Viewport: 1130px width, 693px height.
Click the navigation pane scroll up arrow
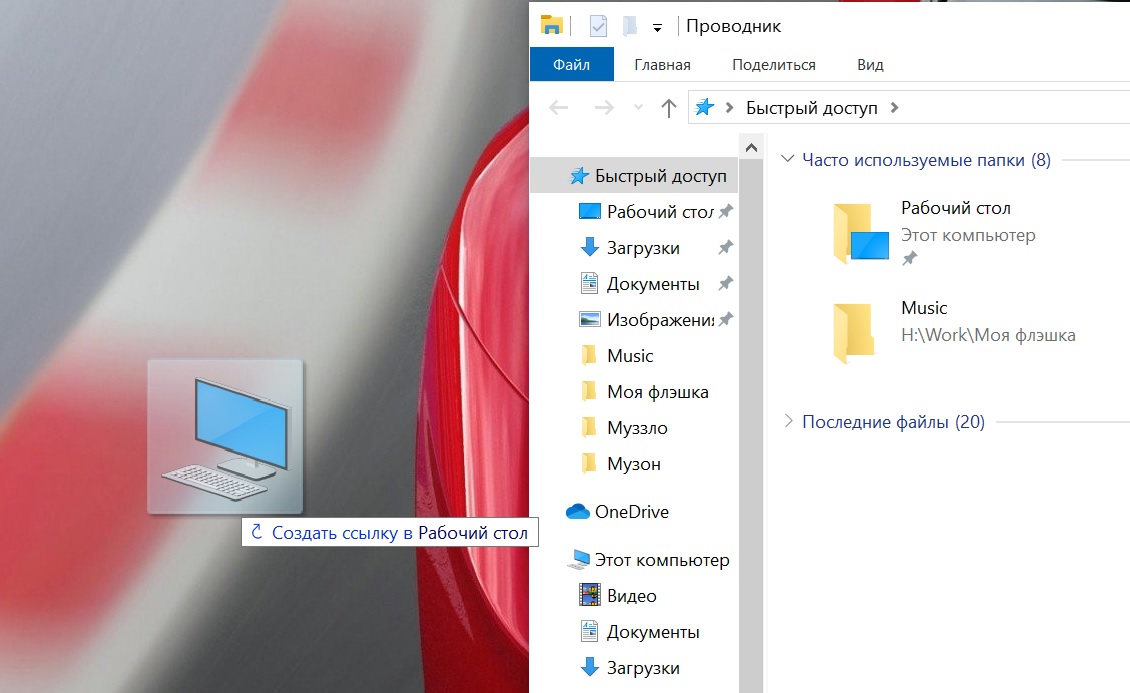click(x=751, y=148)
